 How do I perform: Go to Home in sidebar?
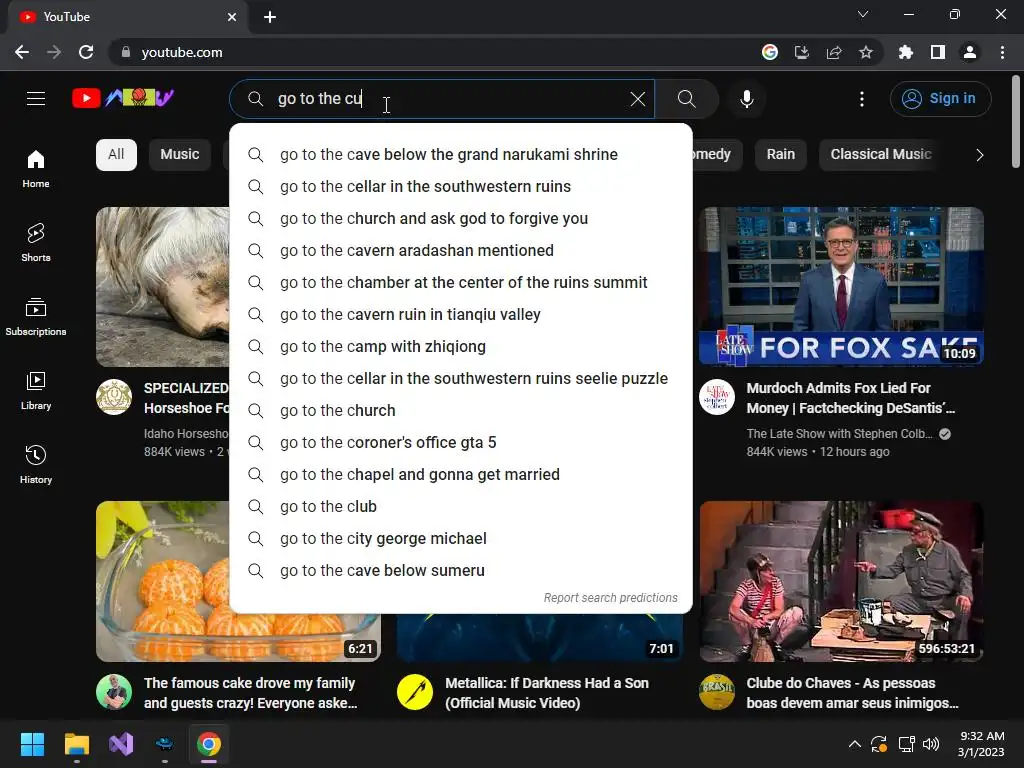tap(36, 169)
